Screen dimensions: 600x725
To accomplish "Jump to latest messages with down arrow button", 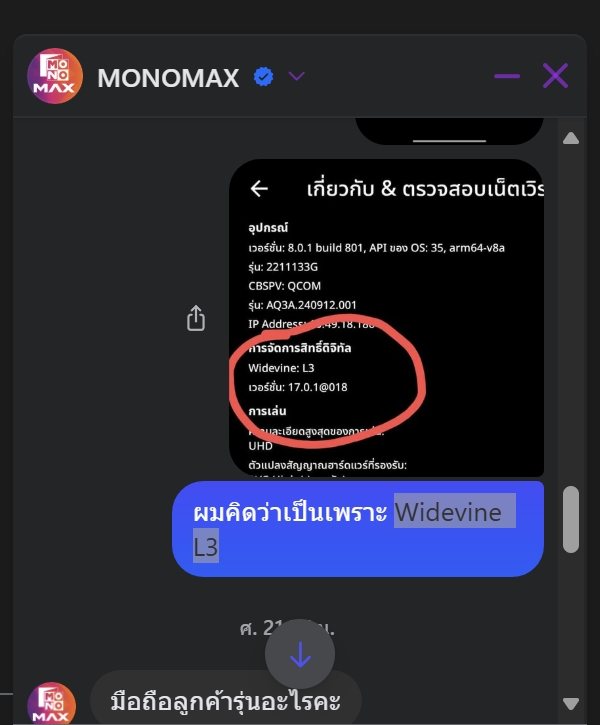I will (x=300, y=654).
